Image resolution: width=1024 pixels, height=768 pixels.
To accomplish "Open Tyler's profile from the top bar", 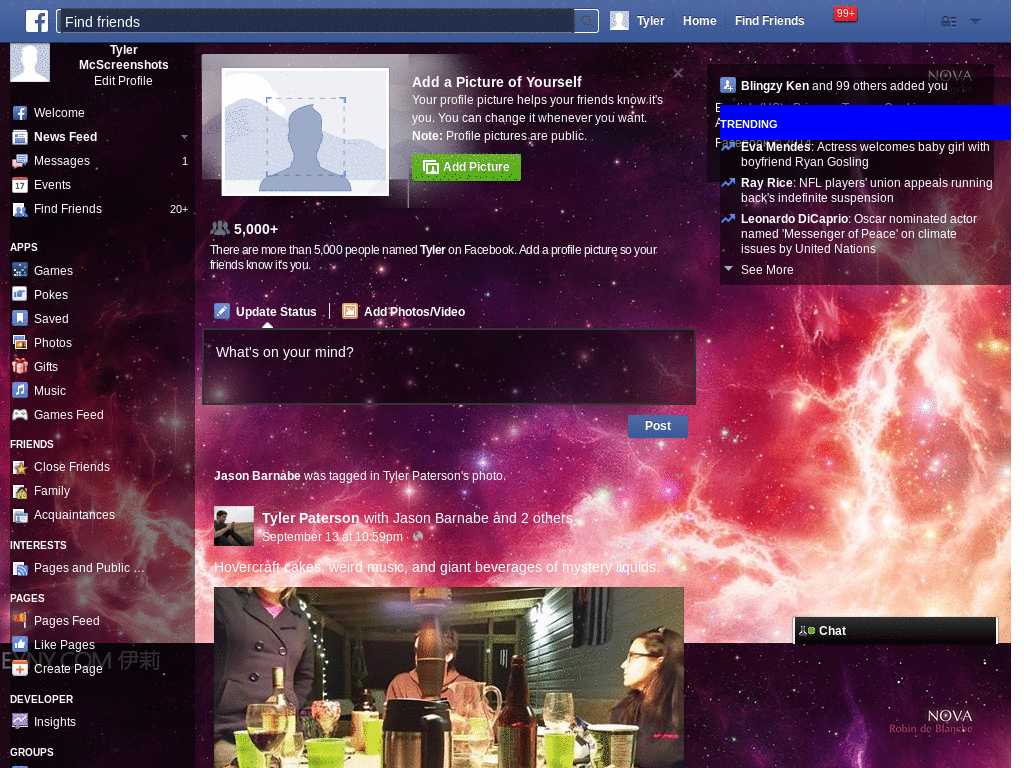I will [637, 21].
